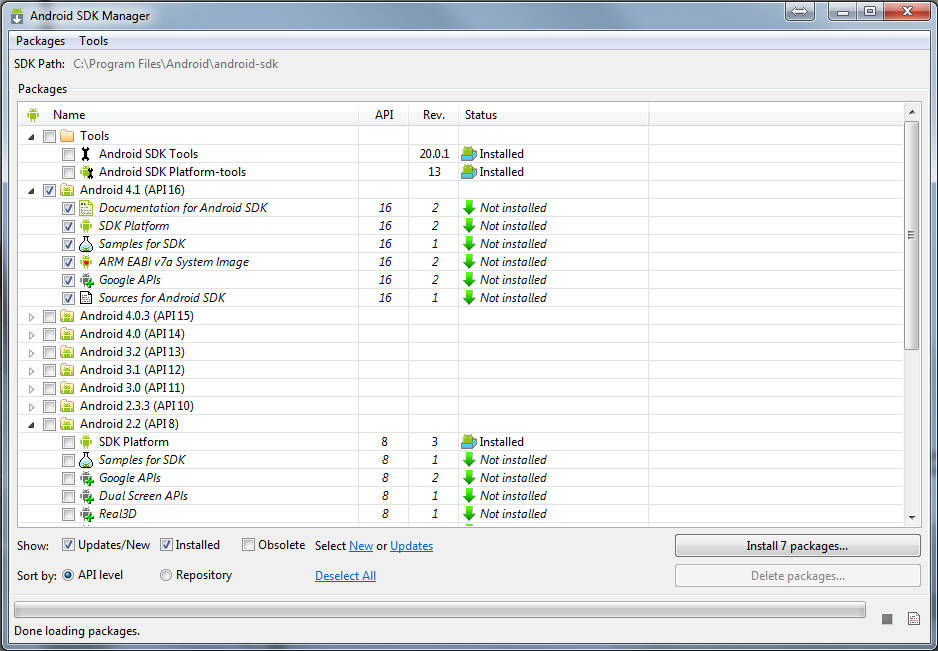Collapse the Android 2.2 (API 8) group
Image resolution: width=938 pixels, height=651 pixels.
[31, 425]
